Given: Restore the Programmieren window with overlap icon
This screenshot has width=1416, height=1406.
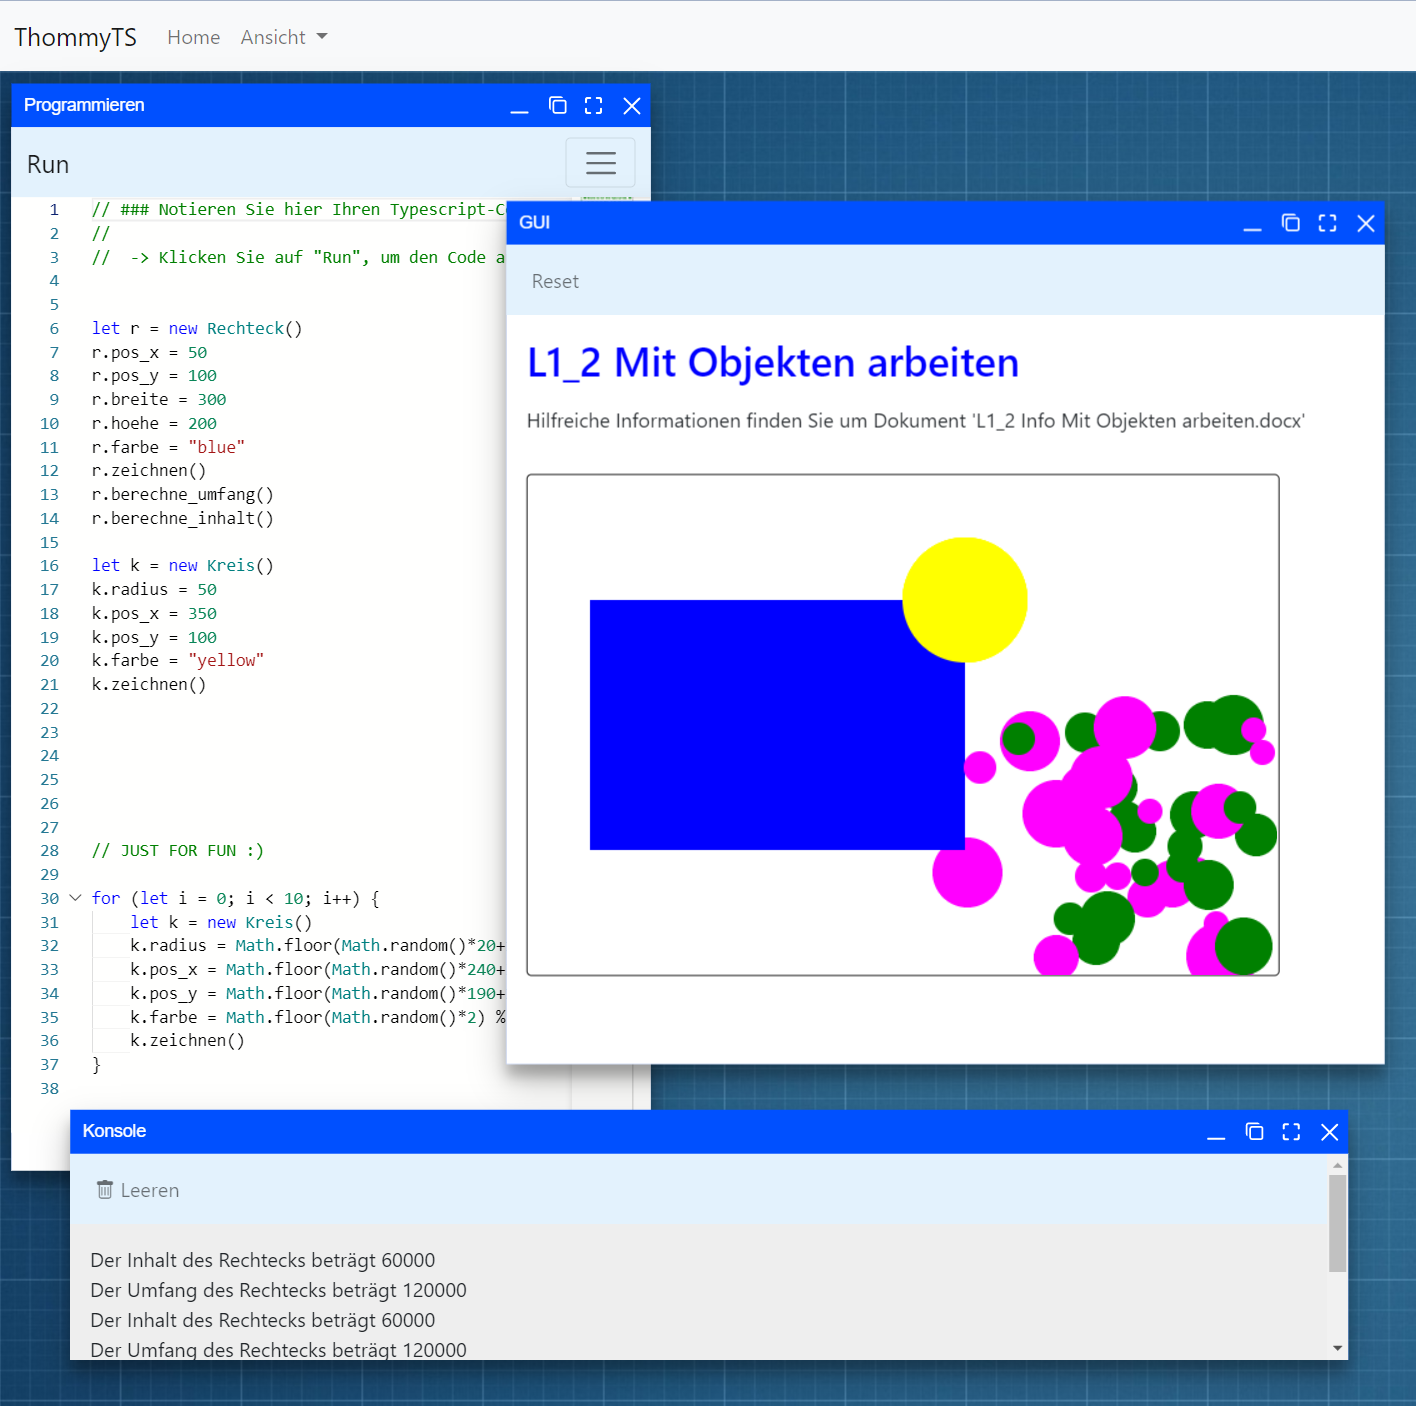Looking at the screenshot, I should 557,106.
